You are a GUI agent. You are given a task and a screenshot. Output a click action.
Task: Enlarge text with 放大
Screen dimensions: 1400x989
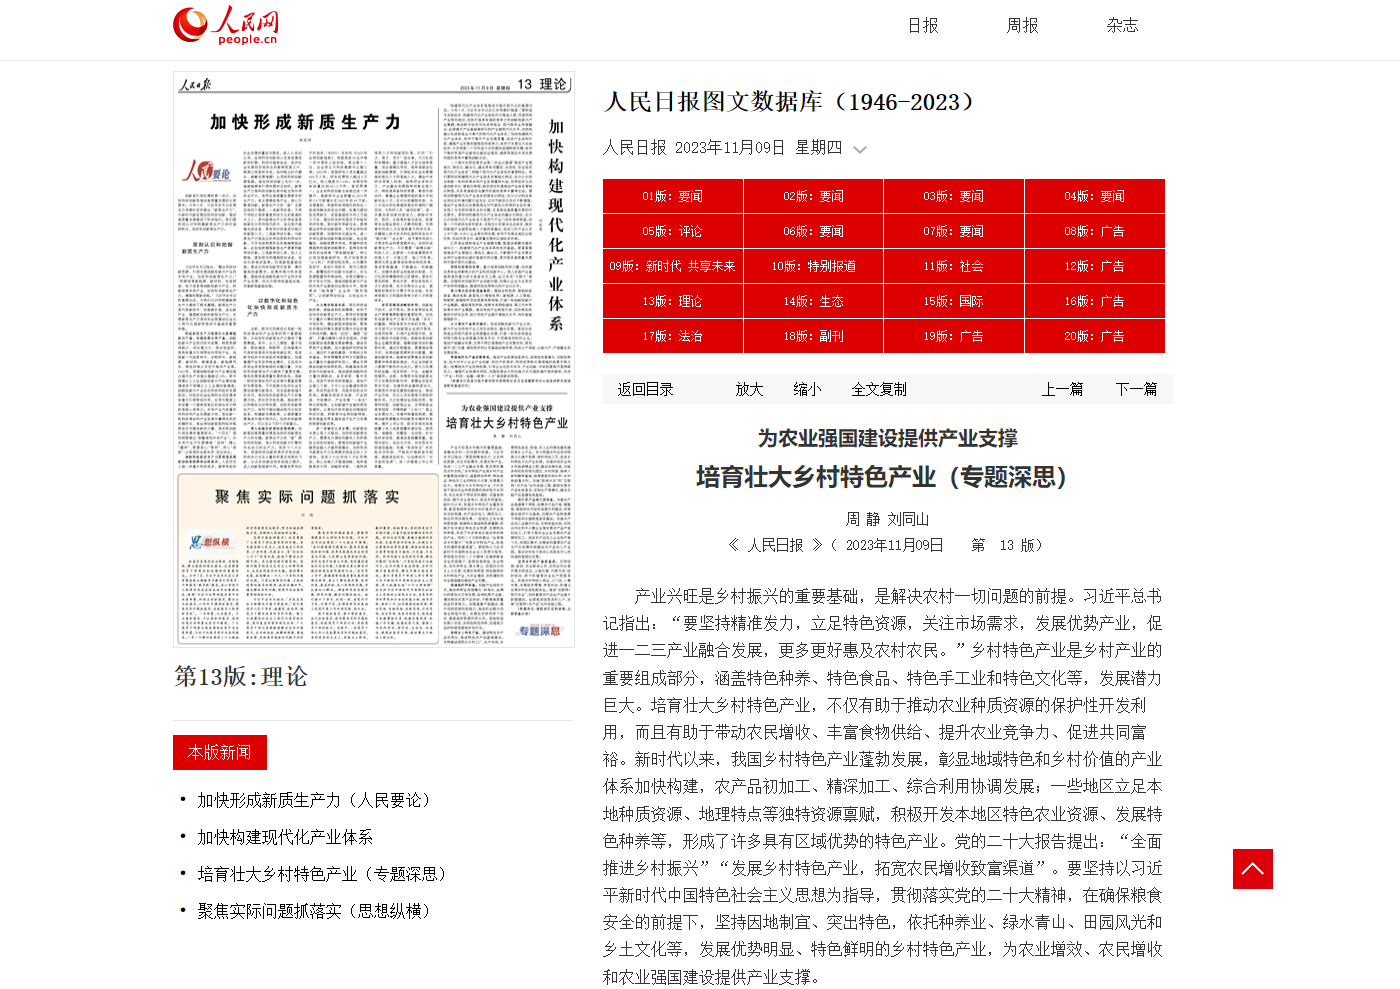[749, 389]
